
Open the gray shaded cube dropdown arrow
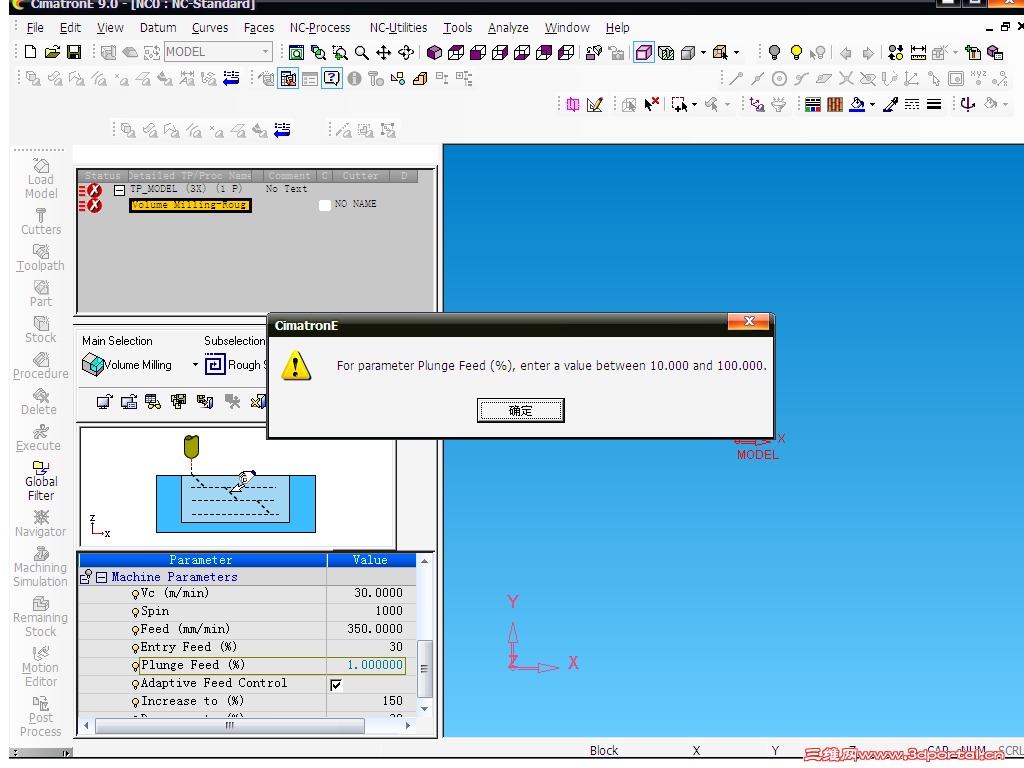click(703, 53)
